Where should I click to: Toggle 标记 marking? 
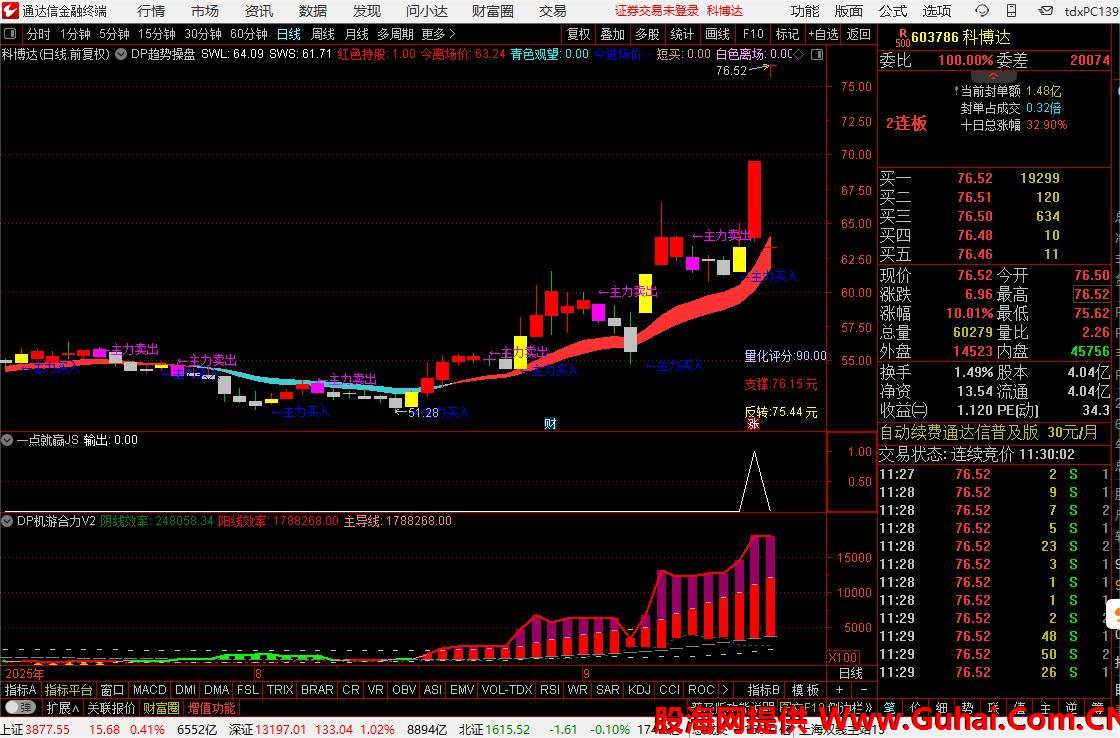[787, 34]
